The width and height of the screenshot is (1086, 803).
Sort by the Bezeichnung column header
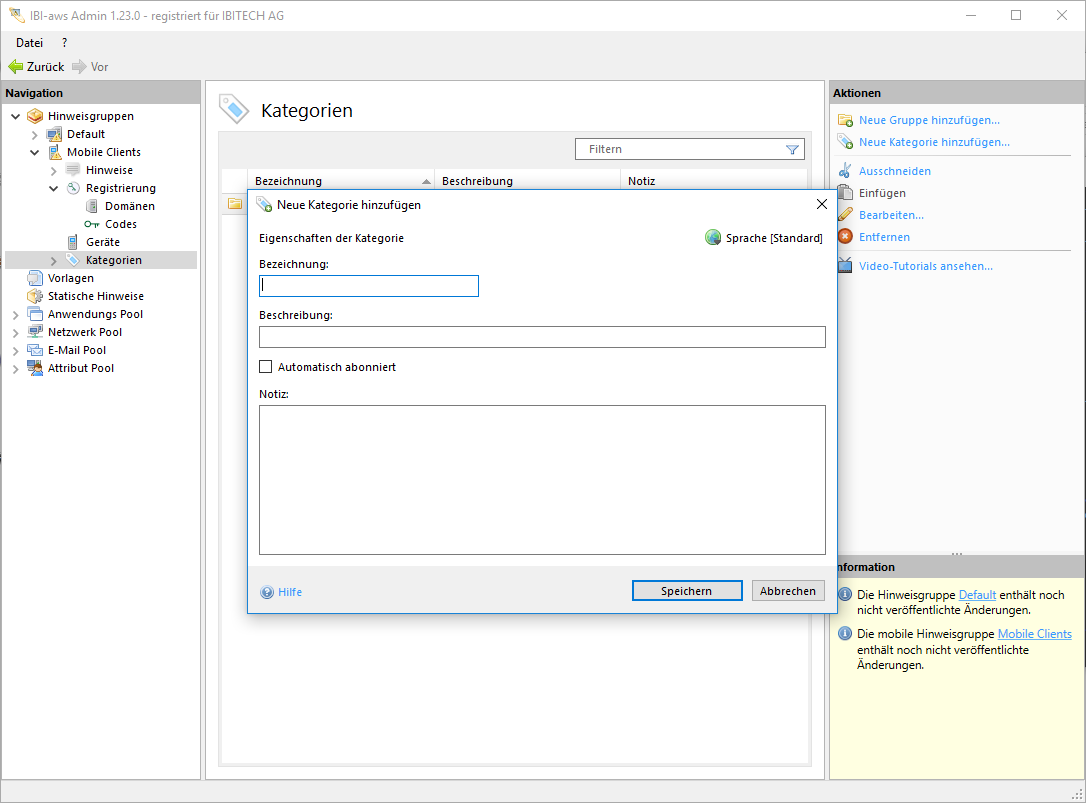289,181
